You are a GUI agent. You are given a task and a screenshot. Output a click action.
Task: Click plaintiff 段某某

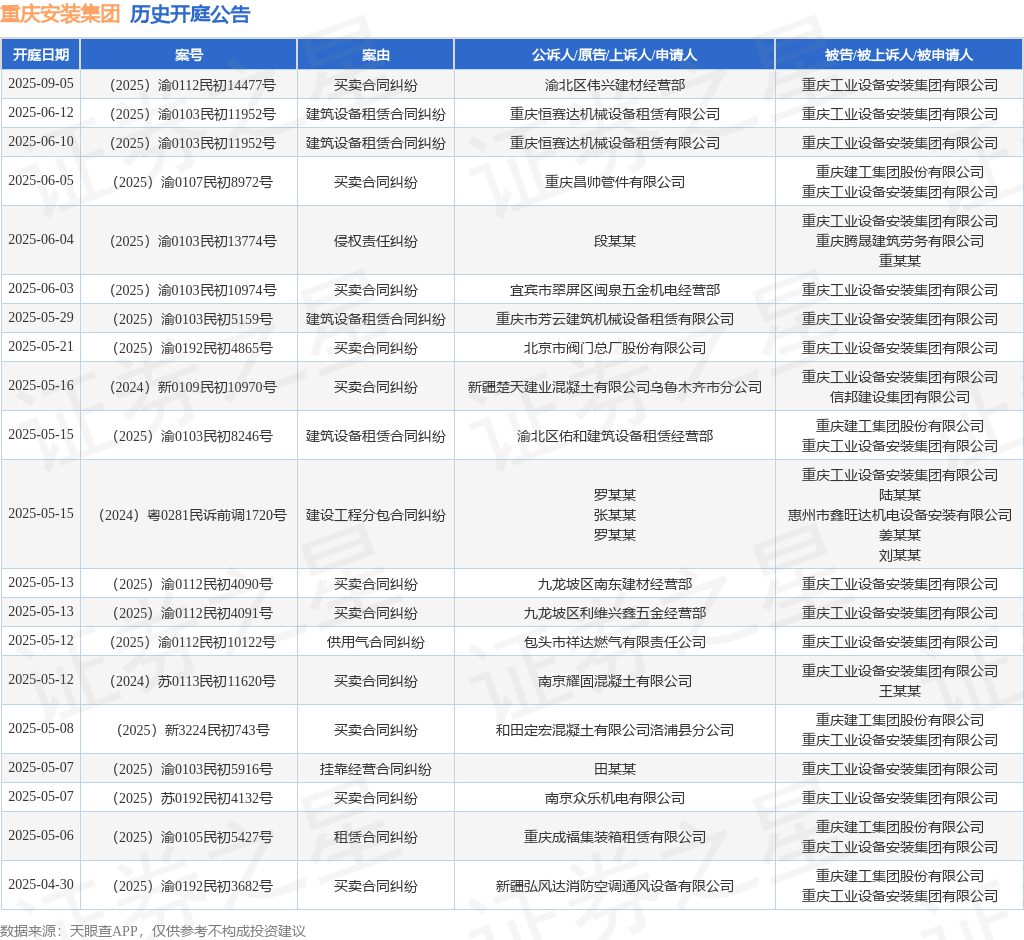click(x=615, y=242)
